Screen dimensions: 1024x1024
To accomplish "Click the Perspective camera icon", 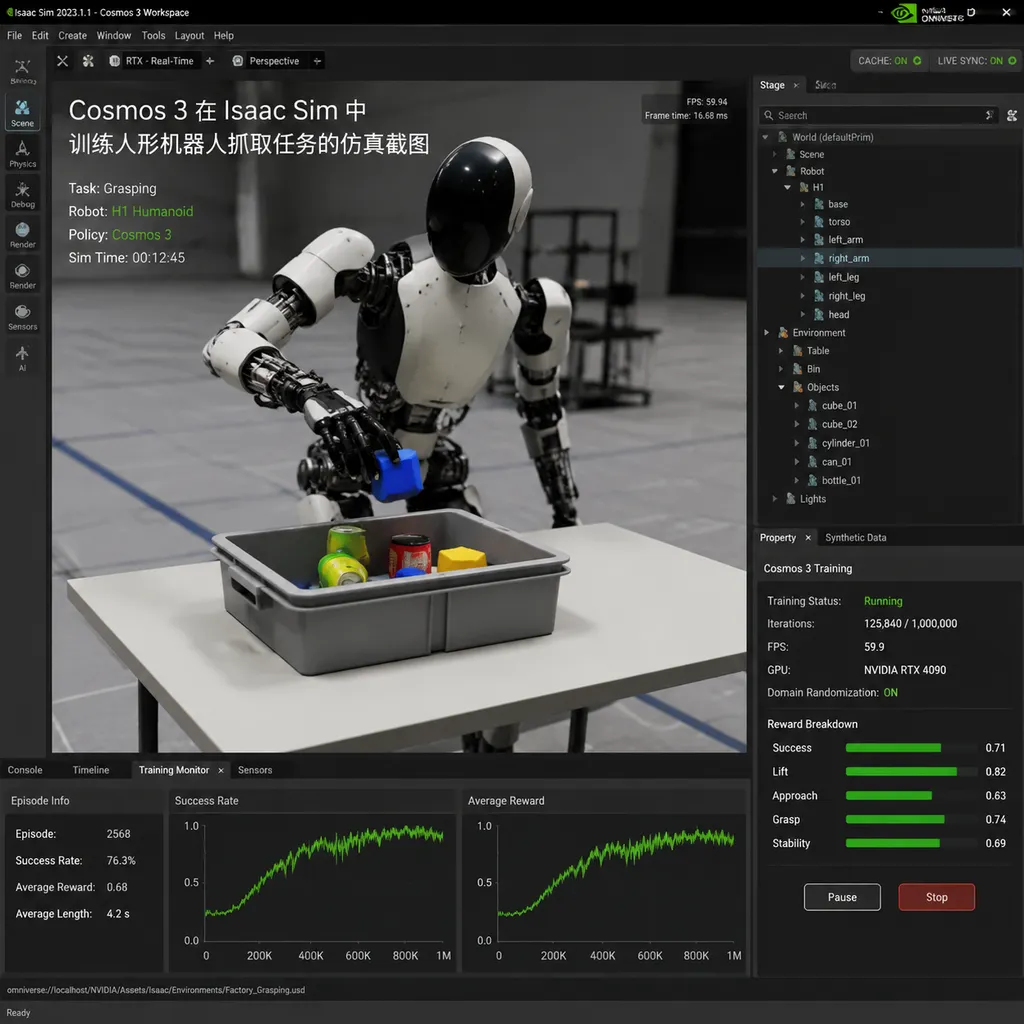I will [x=238, y=61].
